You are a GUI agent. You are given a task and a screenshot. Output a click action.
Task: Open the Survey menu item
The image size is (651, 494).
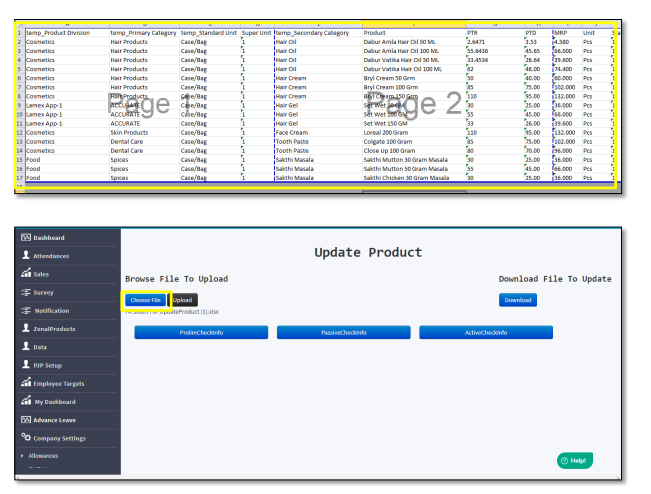(x=43, y=293)
